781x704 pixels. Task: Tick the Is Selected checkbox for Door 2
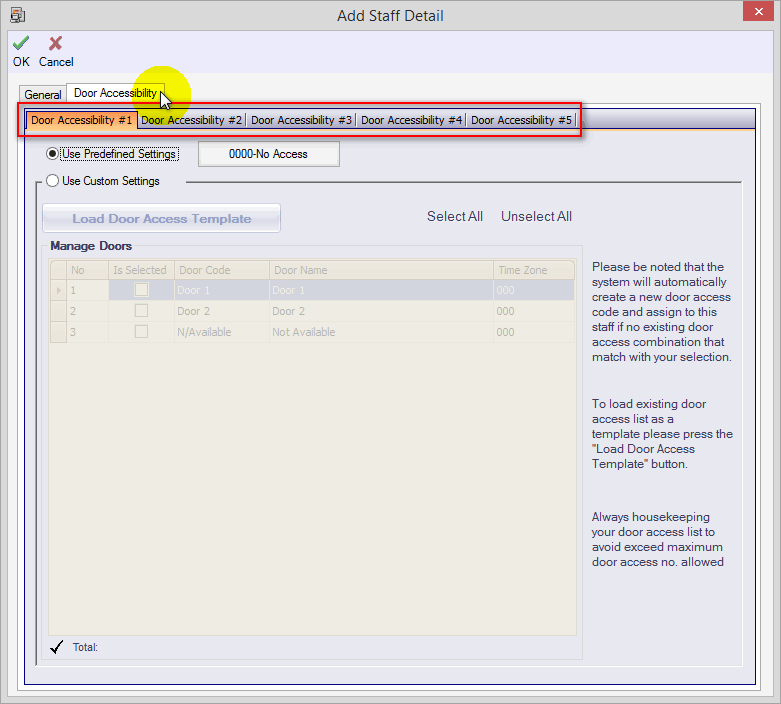[141, 311]
